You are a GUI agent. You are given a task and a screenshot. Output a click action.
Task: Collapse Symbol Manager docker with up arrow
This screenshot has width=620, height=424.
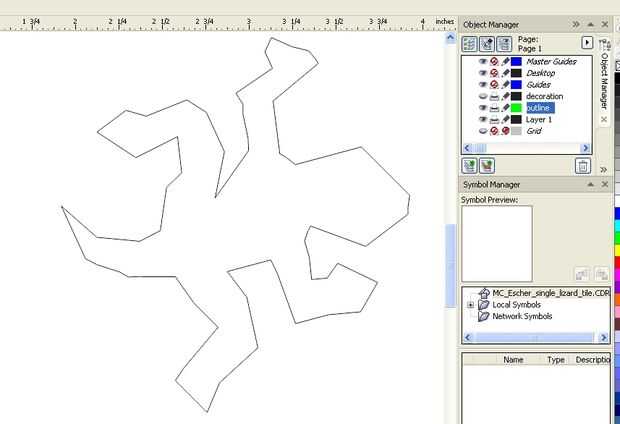click(x=591, y=184)
